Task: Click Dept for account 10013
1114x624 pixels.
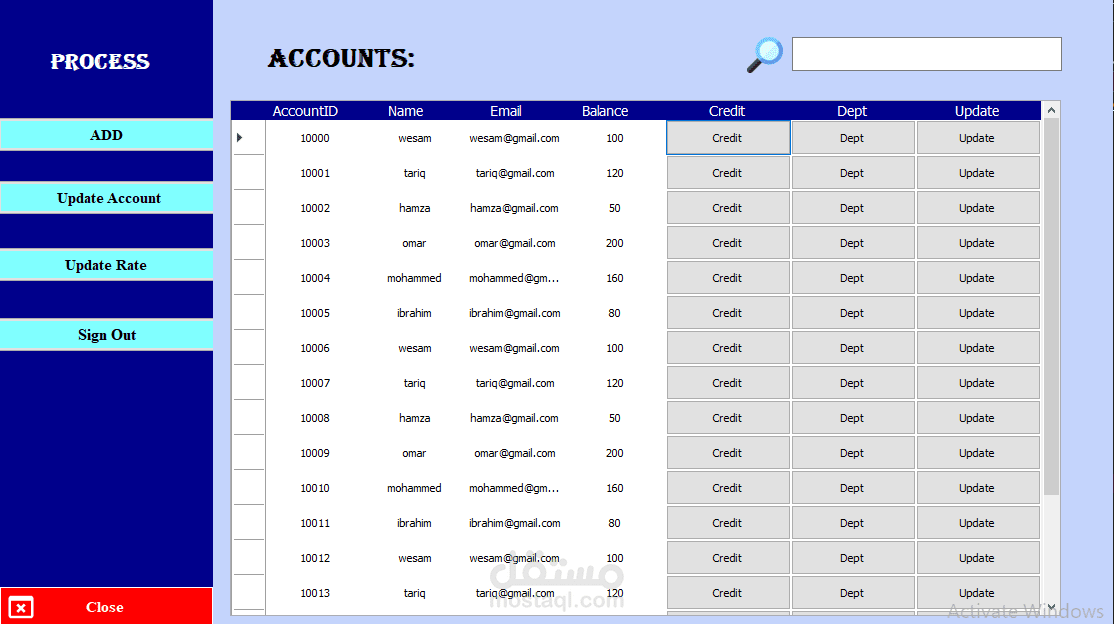Action: pyautogui.click(x=853, y=593)
